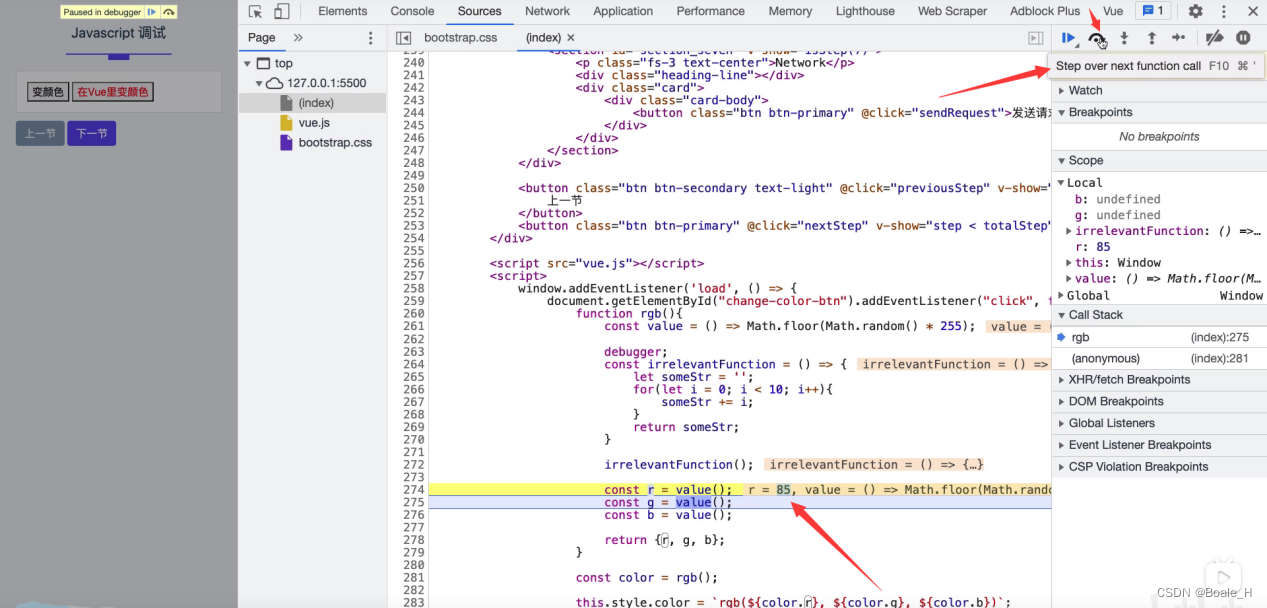Collapse the Local scope
Screen dimensions: 1267x608
click(1061, 183)
